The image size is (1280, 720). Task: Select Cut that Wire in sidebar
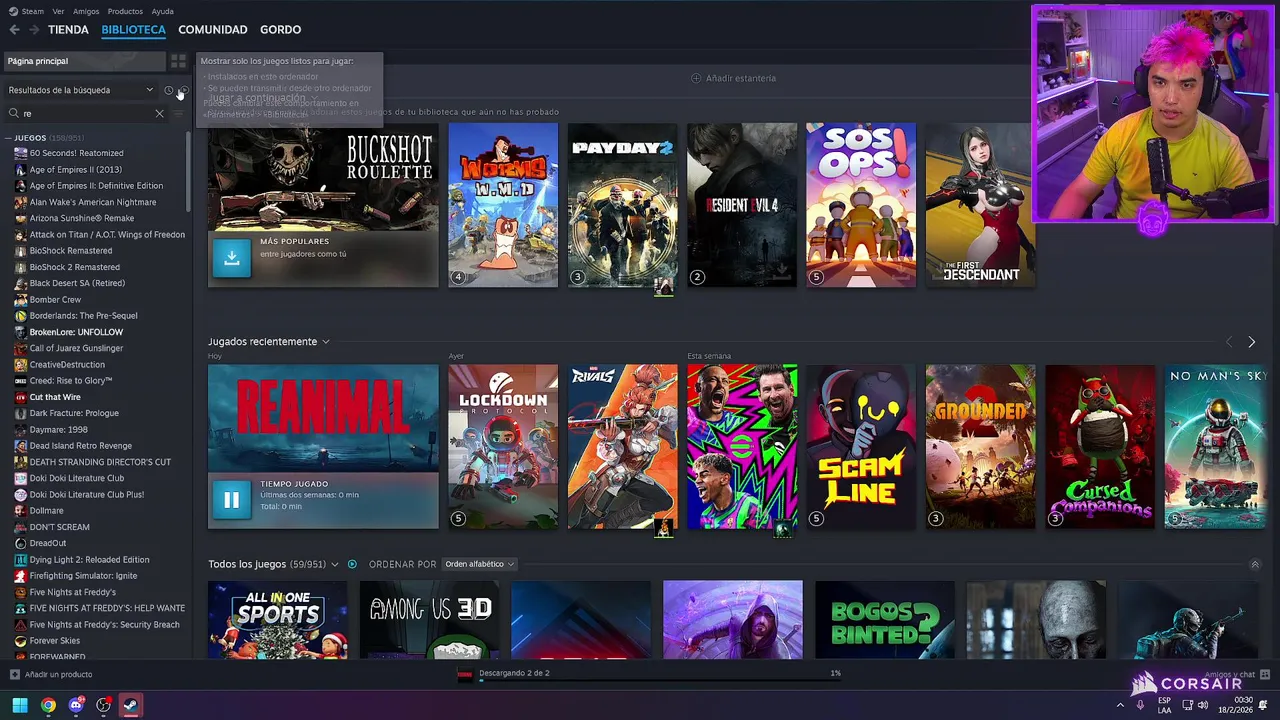[x=55, y=397]
